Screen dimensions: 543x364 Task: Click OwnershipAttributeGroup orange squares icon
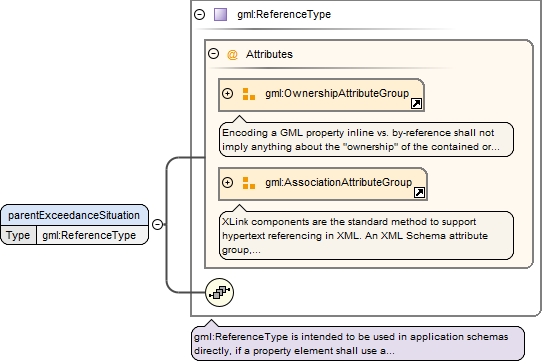pyautogui.click(x=249, y=94)
